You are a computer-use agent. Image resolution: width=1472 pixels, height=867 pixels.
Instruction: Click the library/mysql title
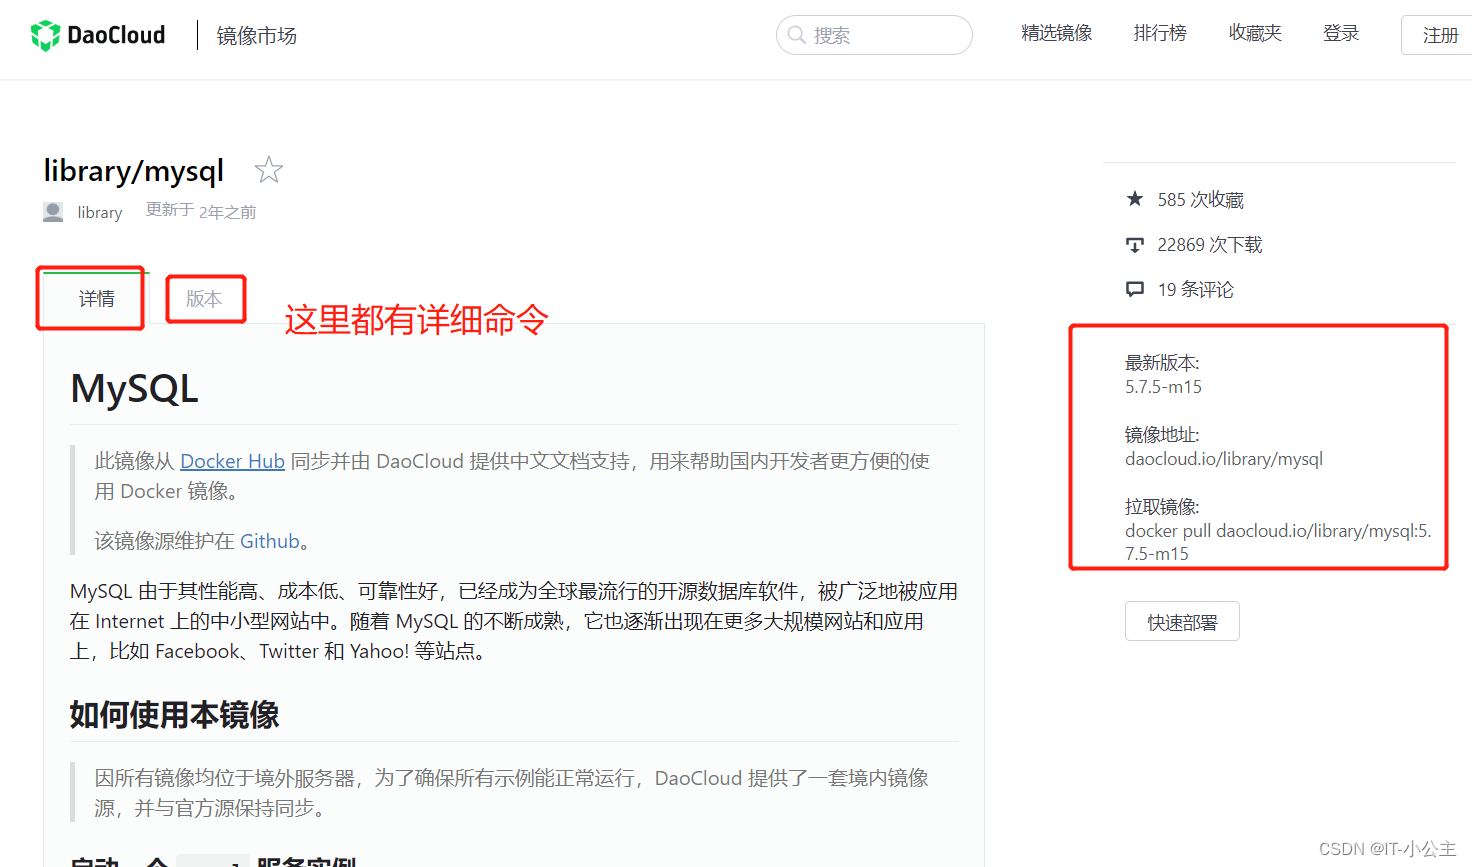pyautogui.click(x=134, y=171)
